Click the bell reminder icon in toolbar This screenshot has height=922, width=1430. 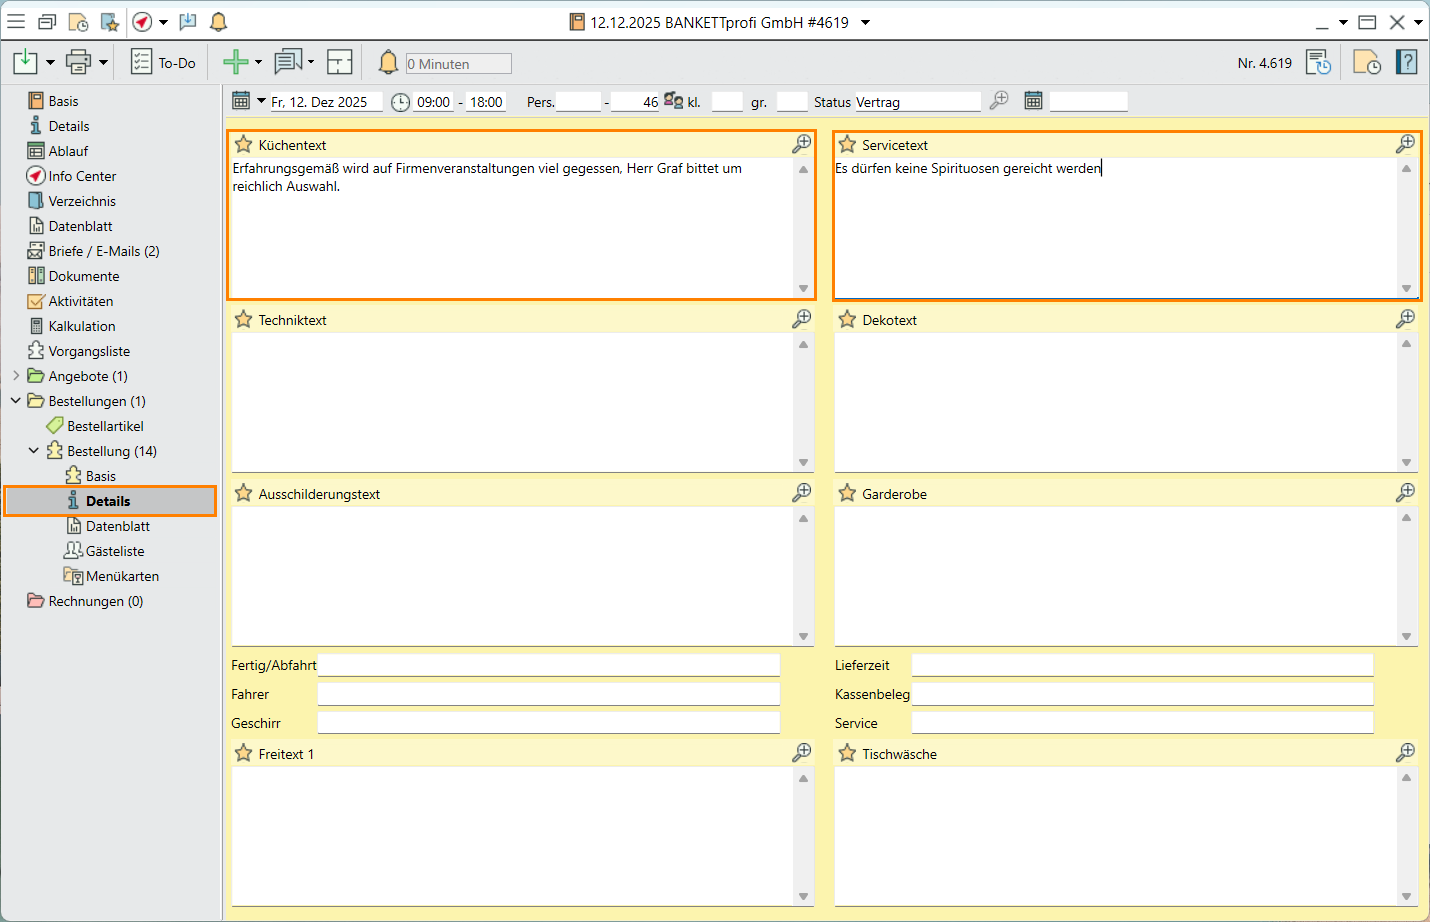click(x=388, y=62)
